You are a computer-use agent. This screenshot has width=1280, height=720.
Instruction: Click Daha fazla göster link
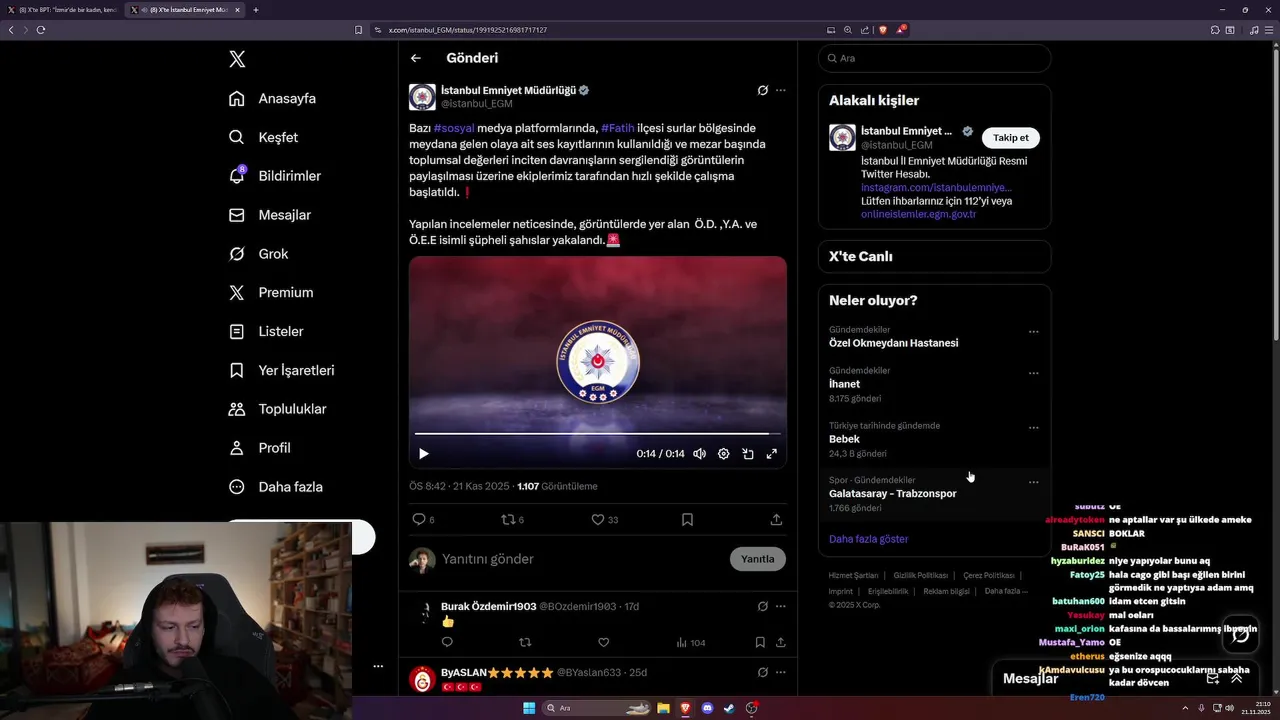click(869, 539)
